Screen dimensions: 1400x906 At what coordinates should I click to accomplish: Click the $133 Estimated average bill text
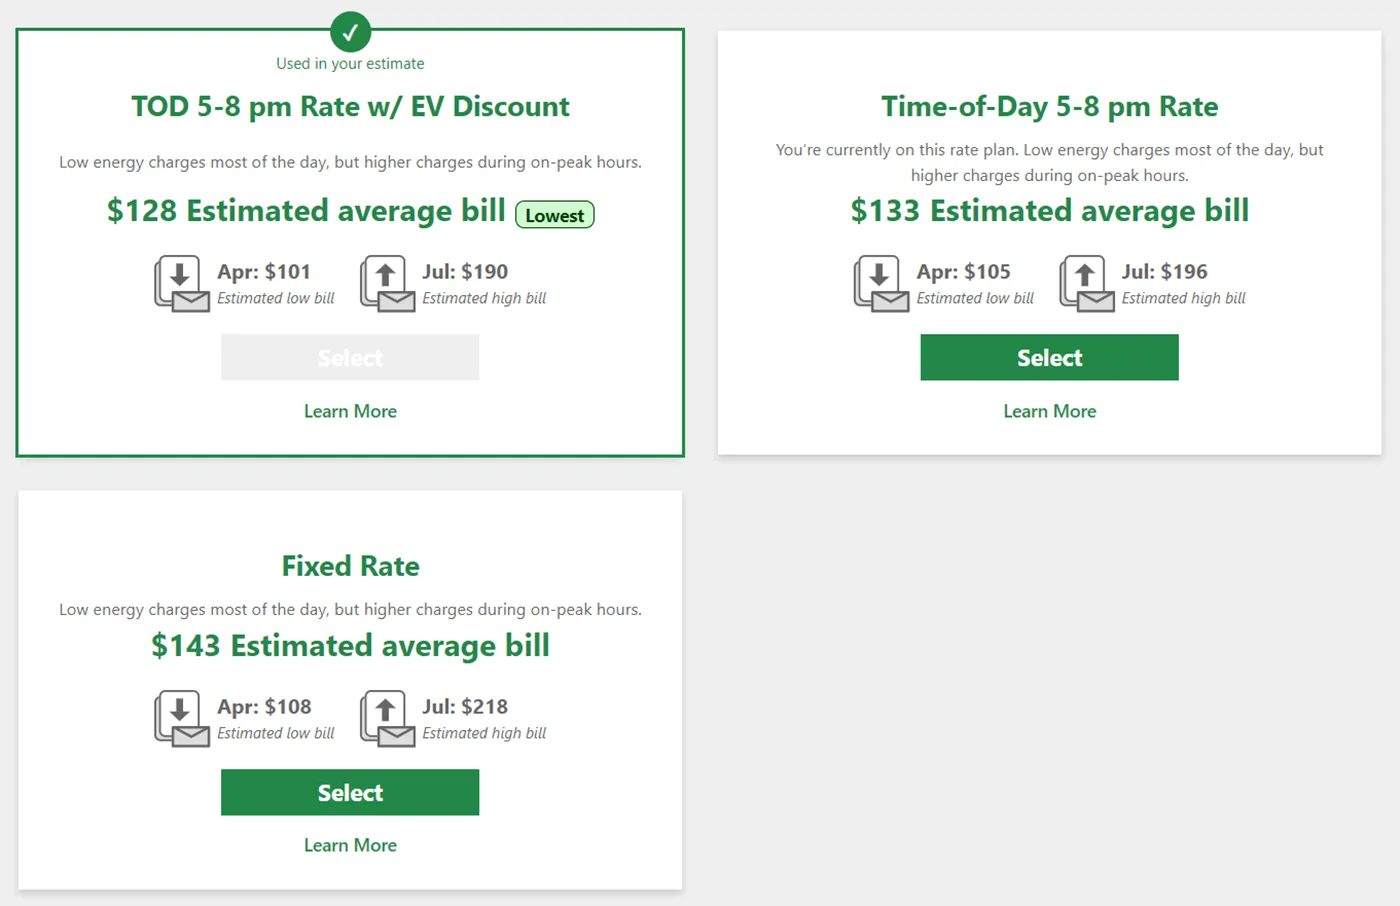pyautogui.click(x=1049, y=211)
